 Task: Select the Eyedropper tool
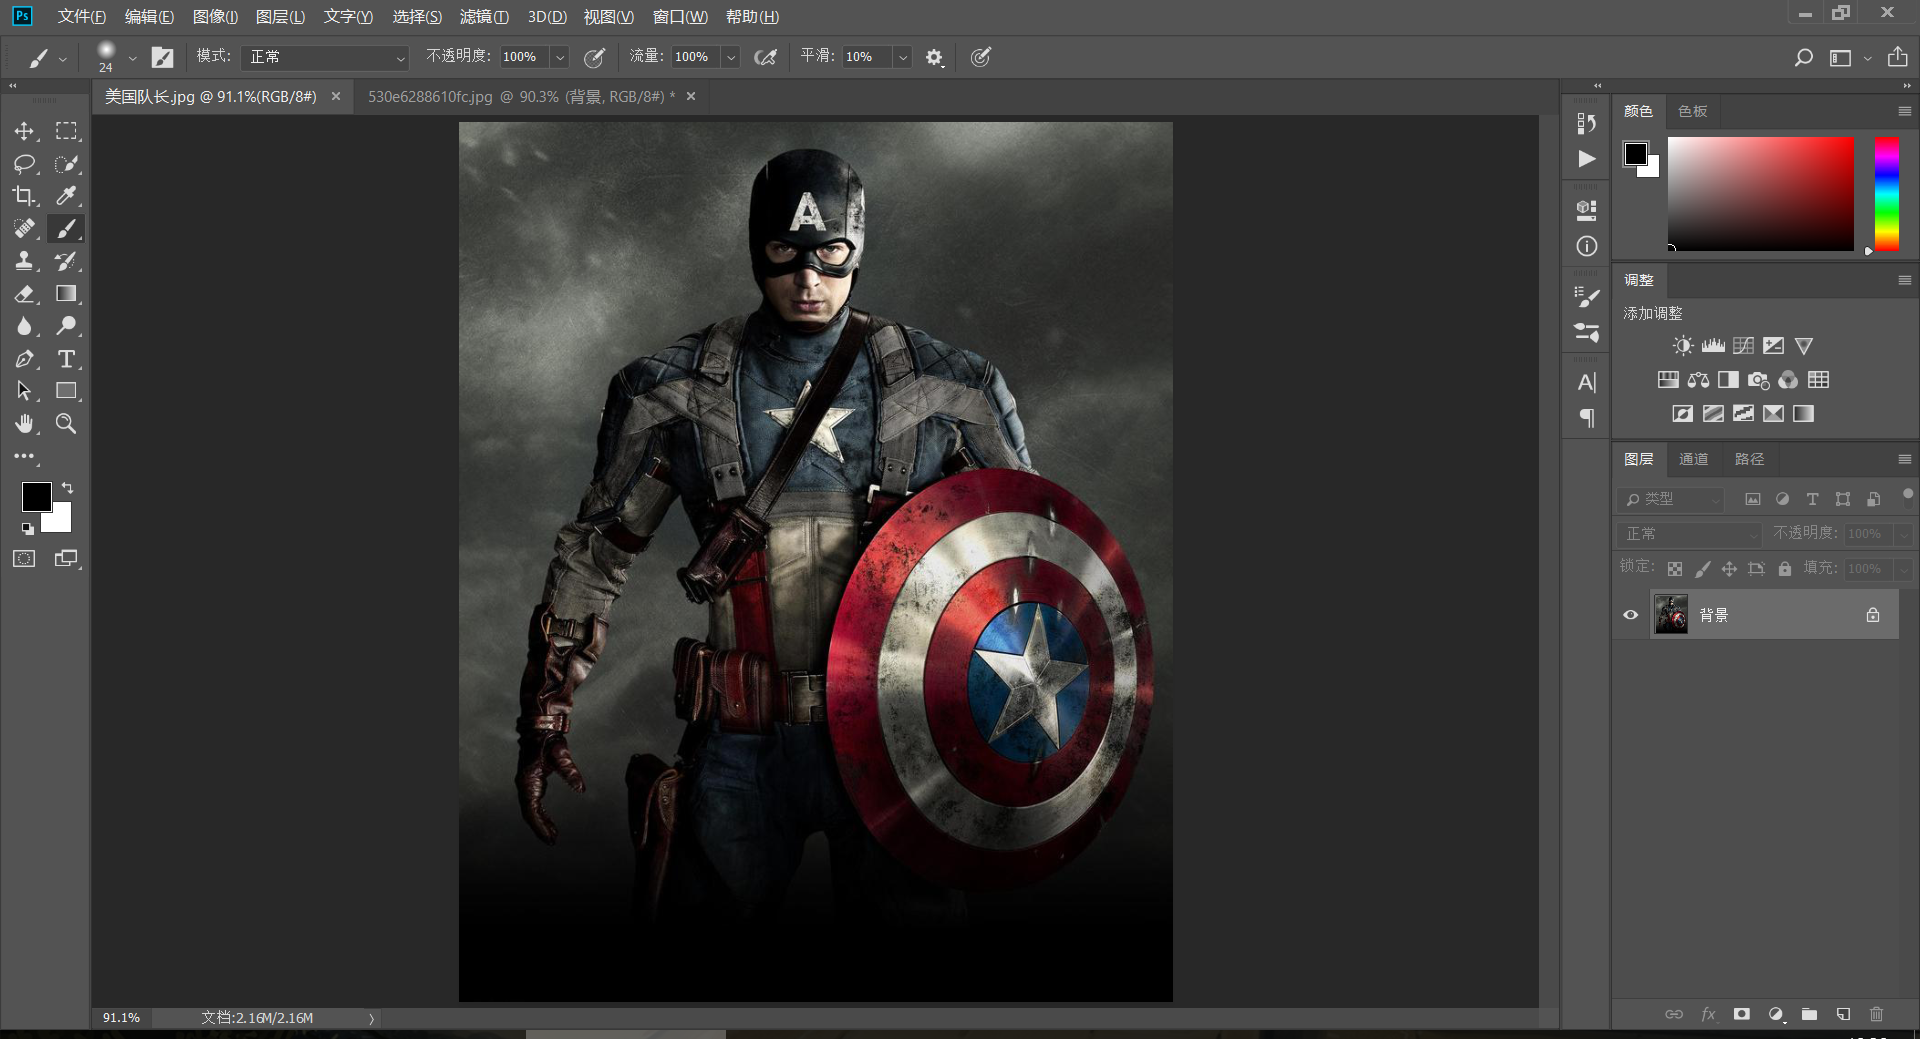pyautogui.click(x=66, y=196)
